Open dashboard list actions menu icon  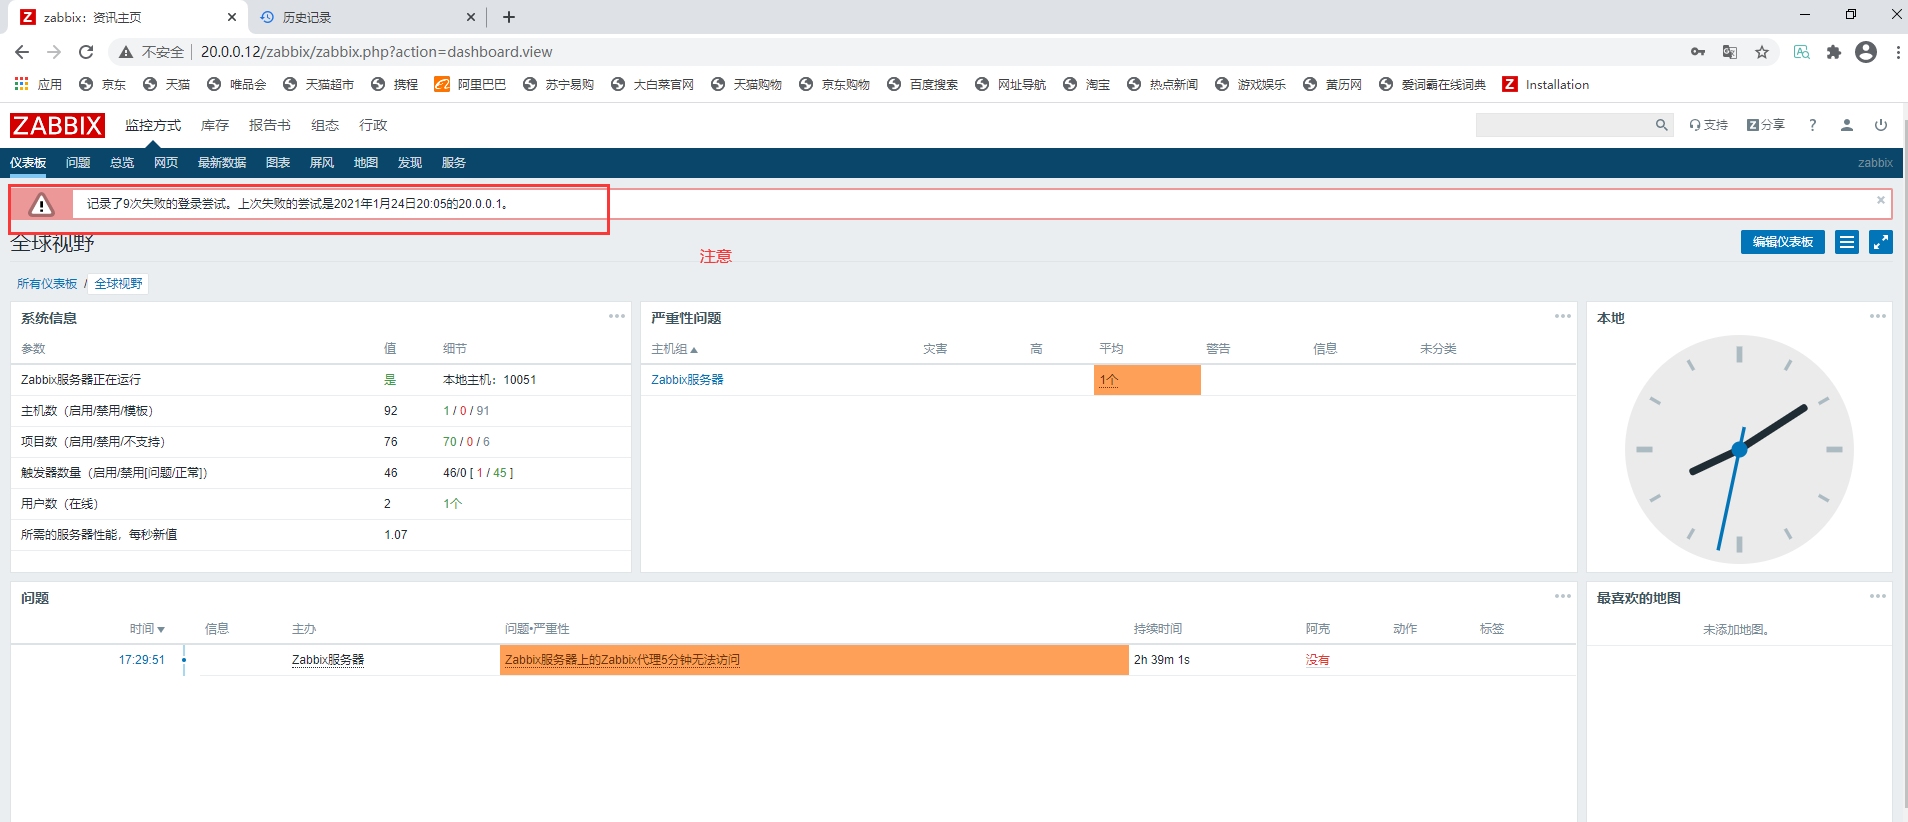tap(1847, 242)
